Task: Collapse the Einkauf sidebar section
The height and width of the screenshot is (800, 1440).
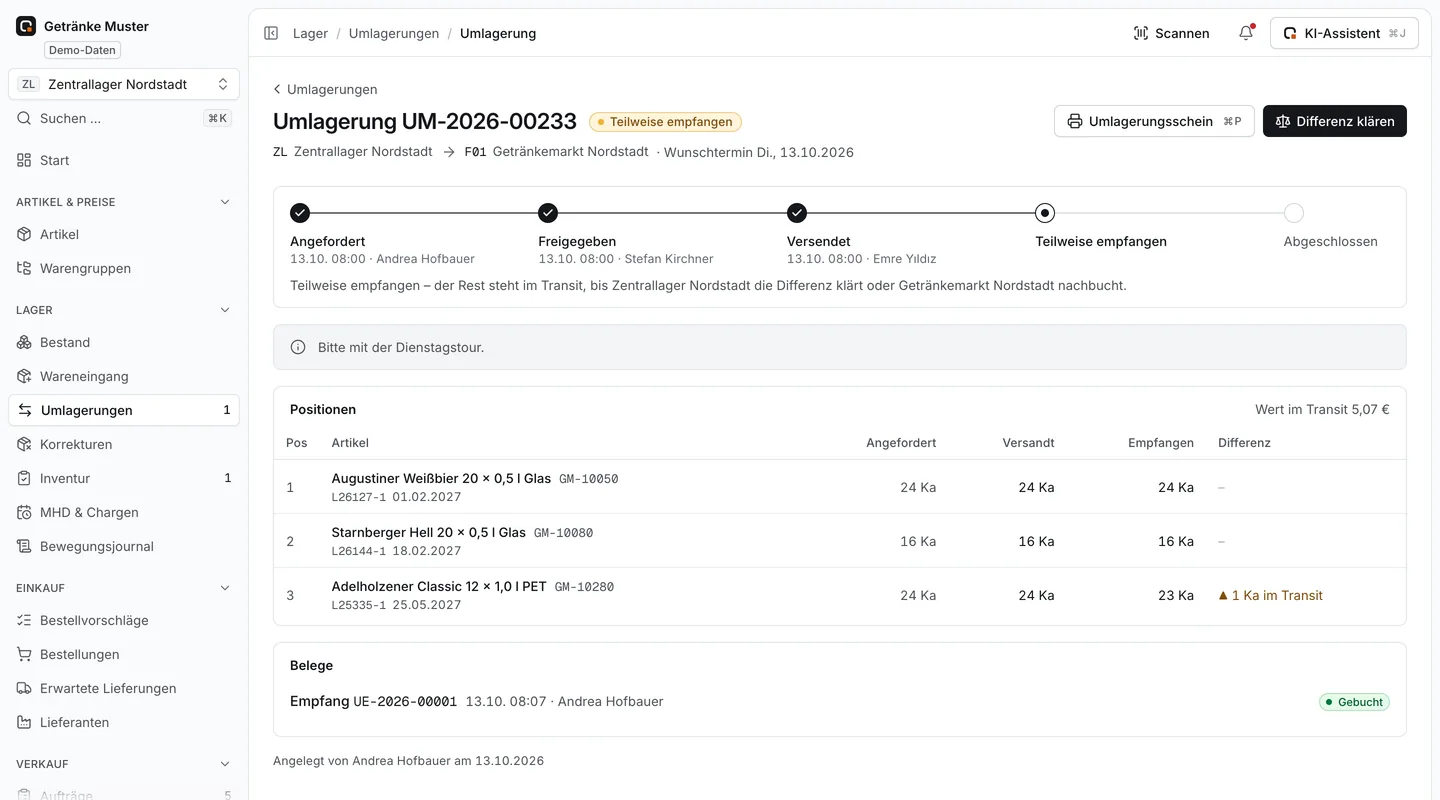Action: pyautogui.click(x=225, y=588)
